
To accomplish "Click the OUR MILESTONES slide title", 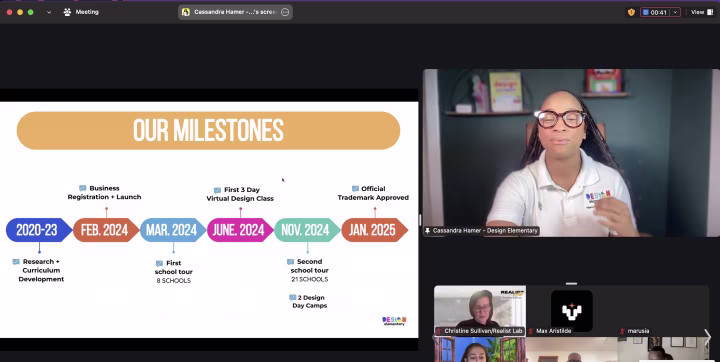I will pyautogui.click(x=208, y=130).
